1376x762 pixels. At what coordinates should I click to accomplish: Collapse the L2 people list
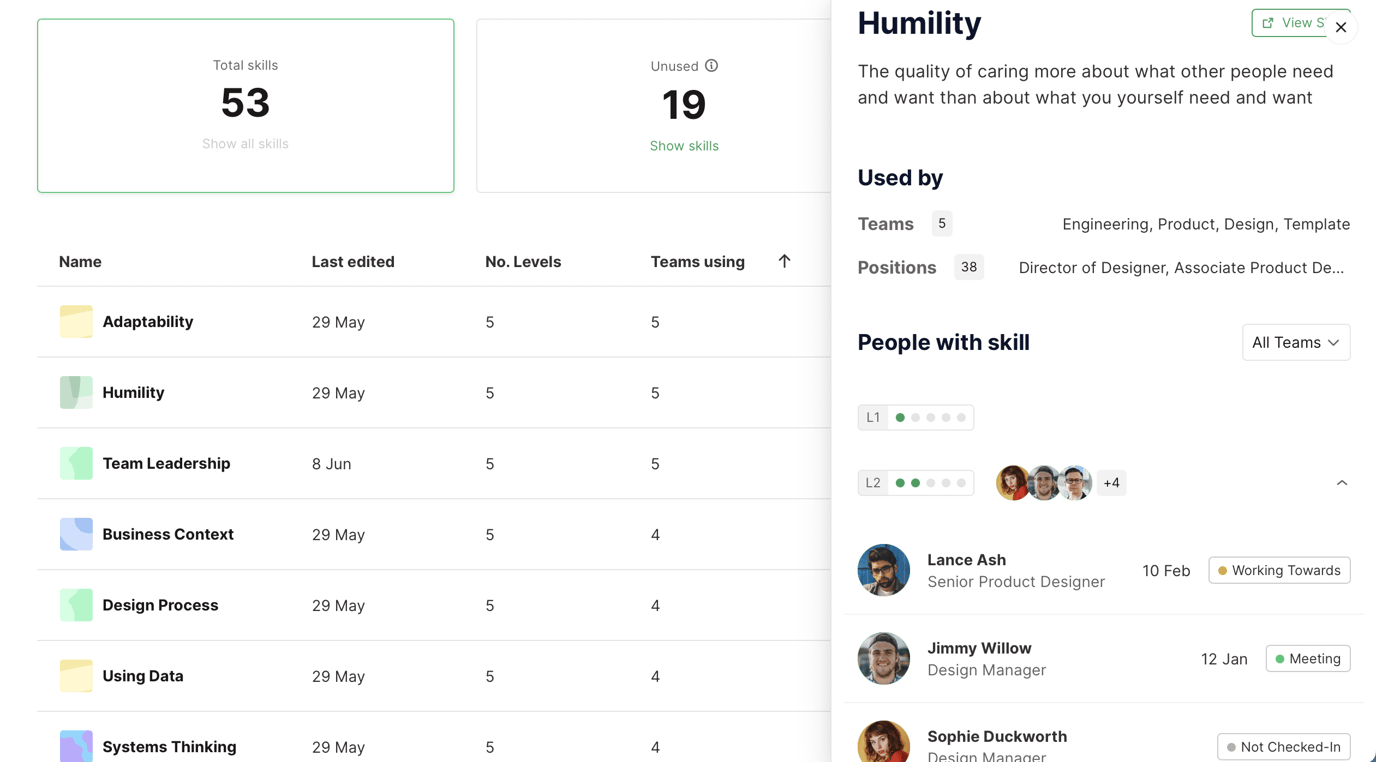pos(1342,482)
